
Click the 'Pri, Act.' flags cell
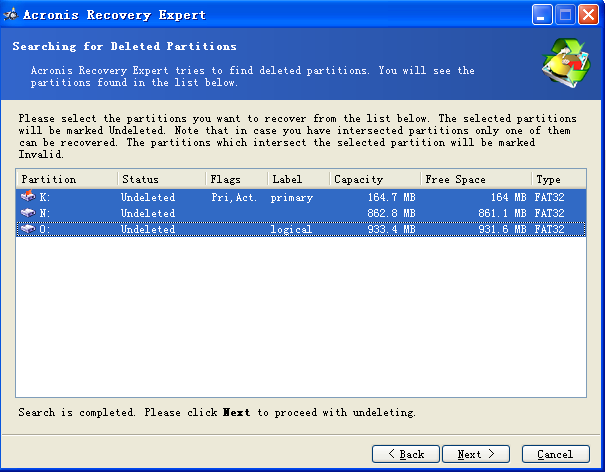pyautogui.click(x=234, y=197)
